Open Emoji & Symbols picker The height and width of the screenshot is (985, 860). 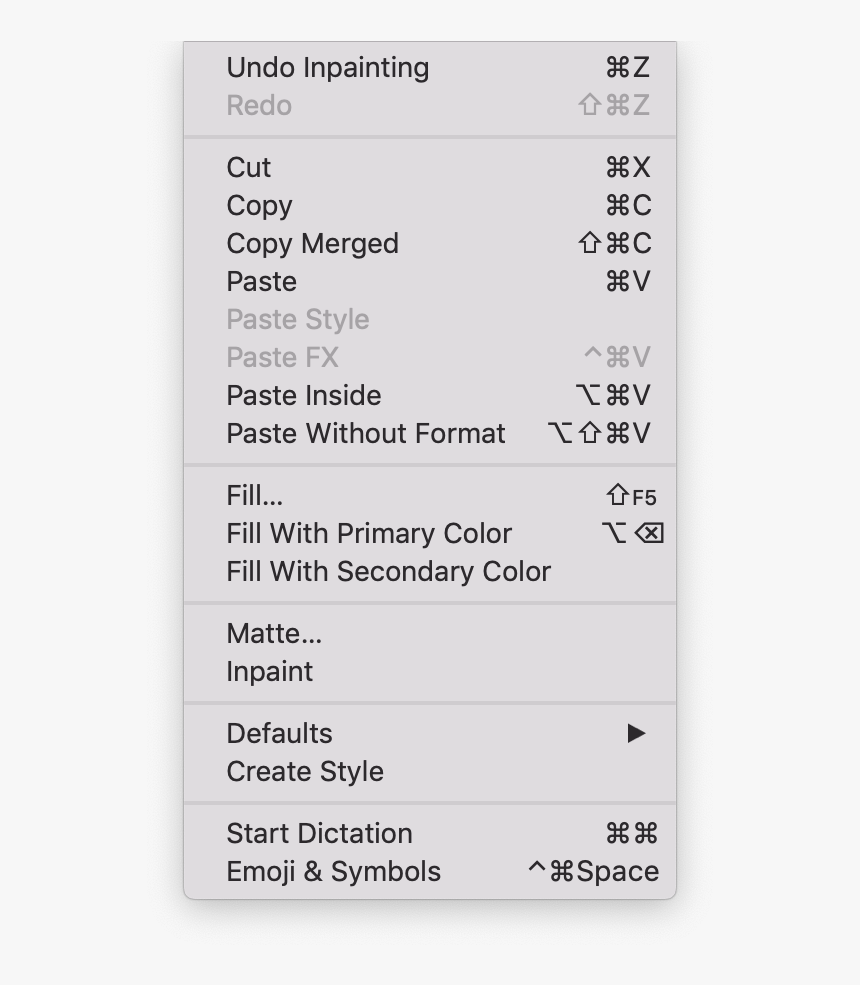coord(332,871)
